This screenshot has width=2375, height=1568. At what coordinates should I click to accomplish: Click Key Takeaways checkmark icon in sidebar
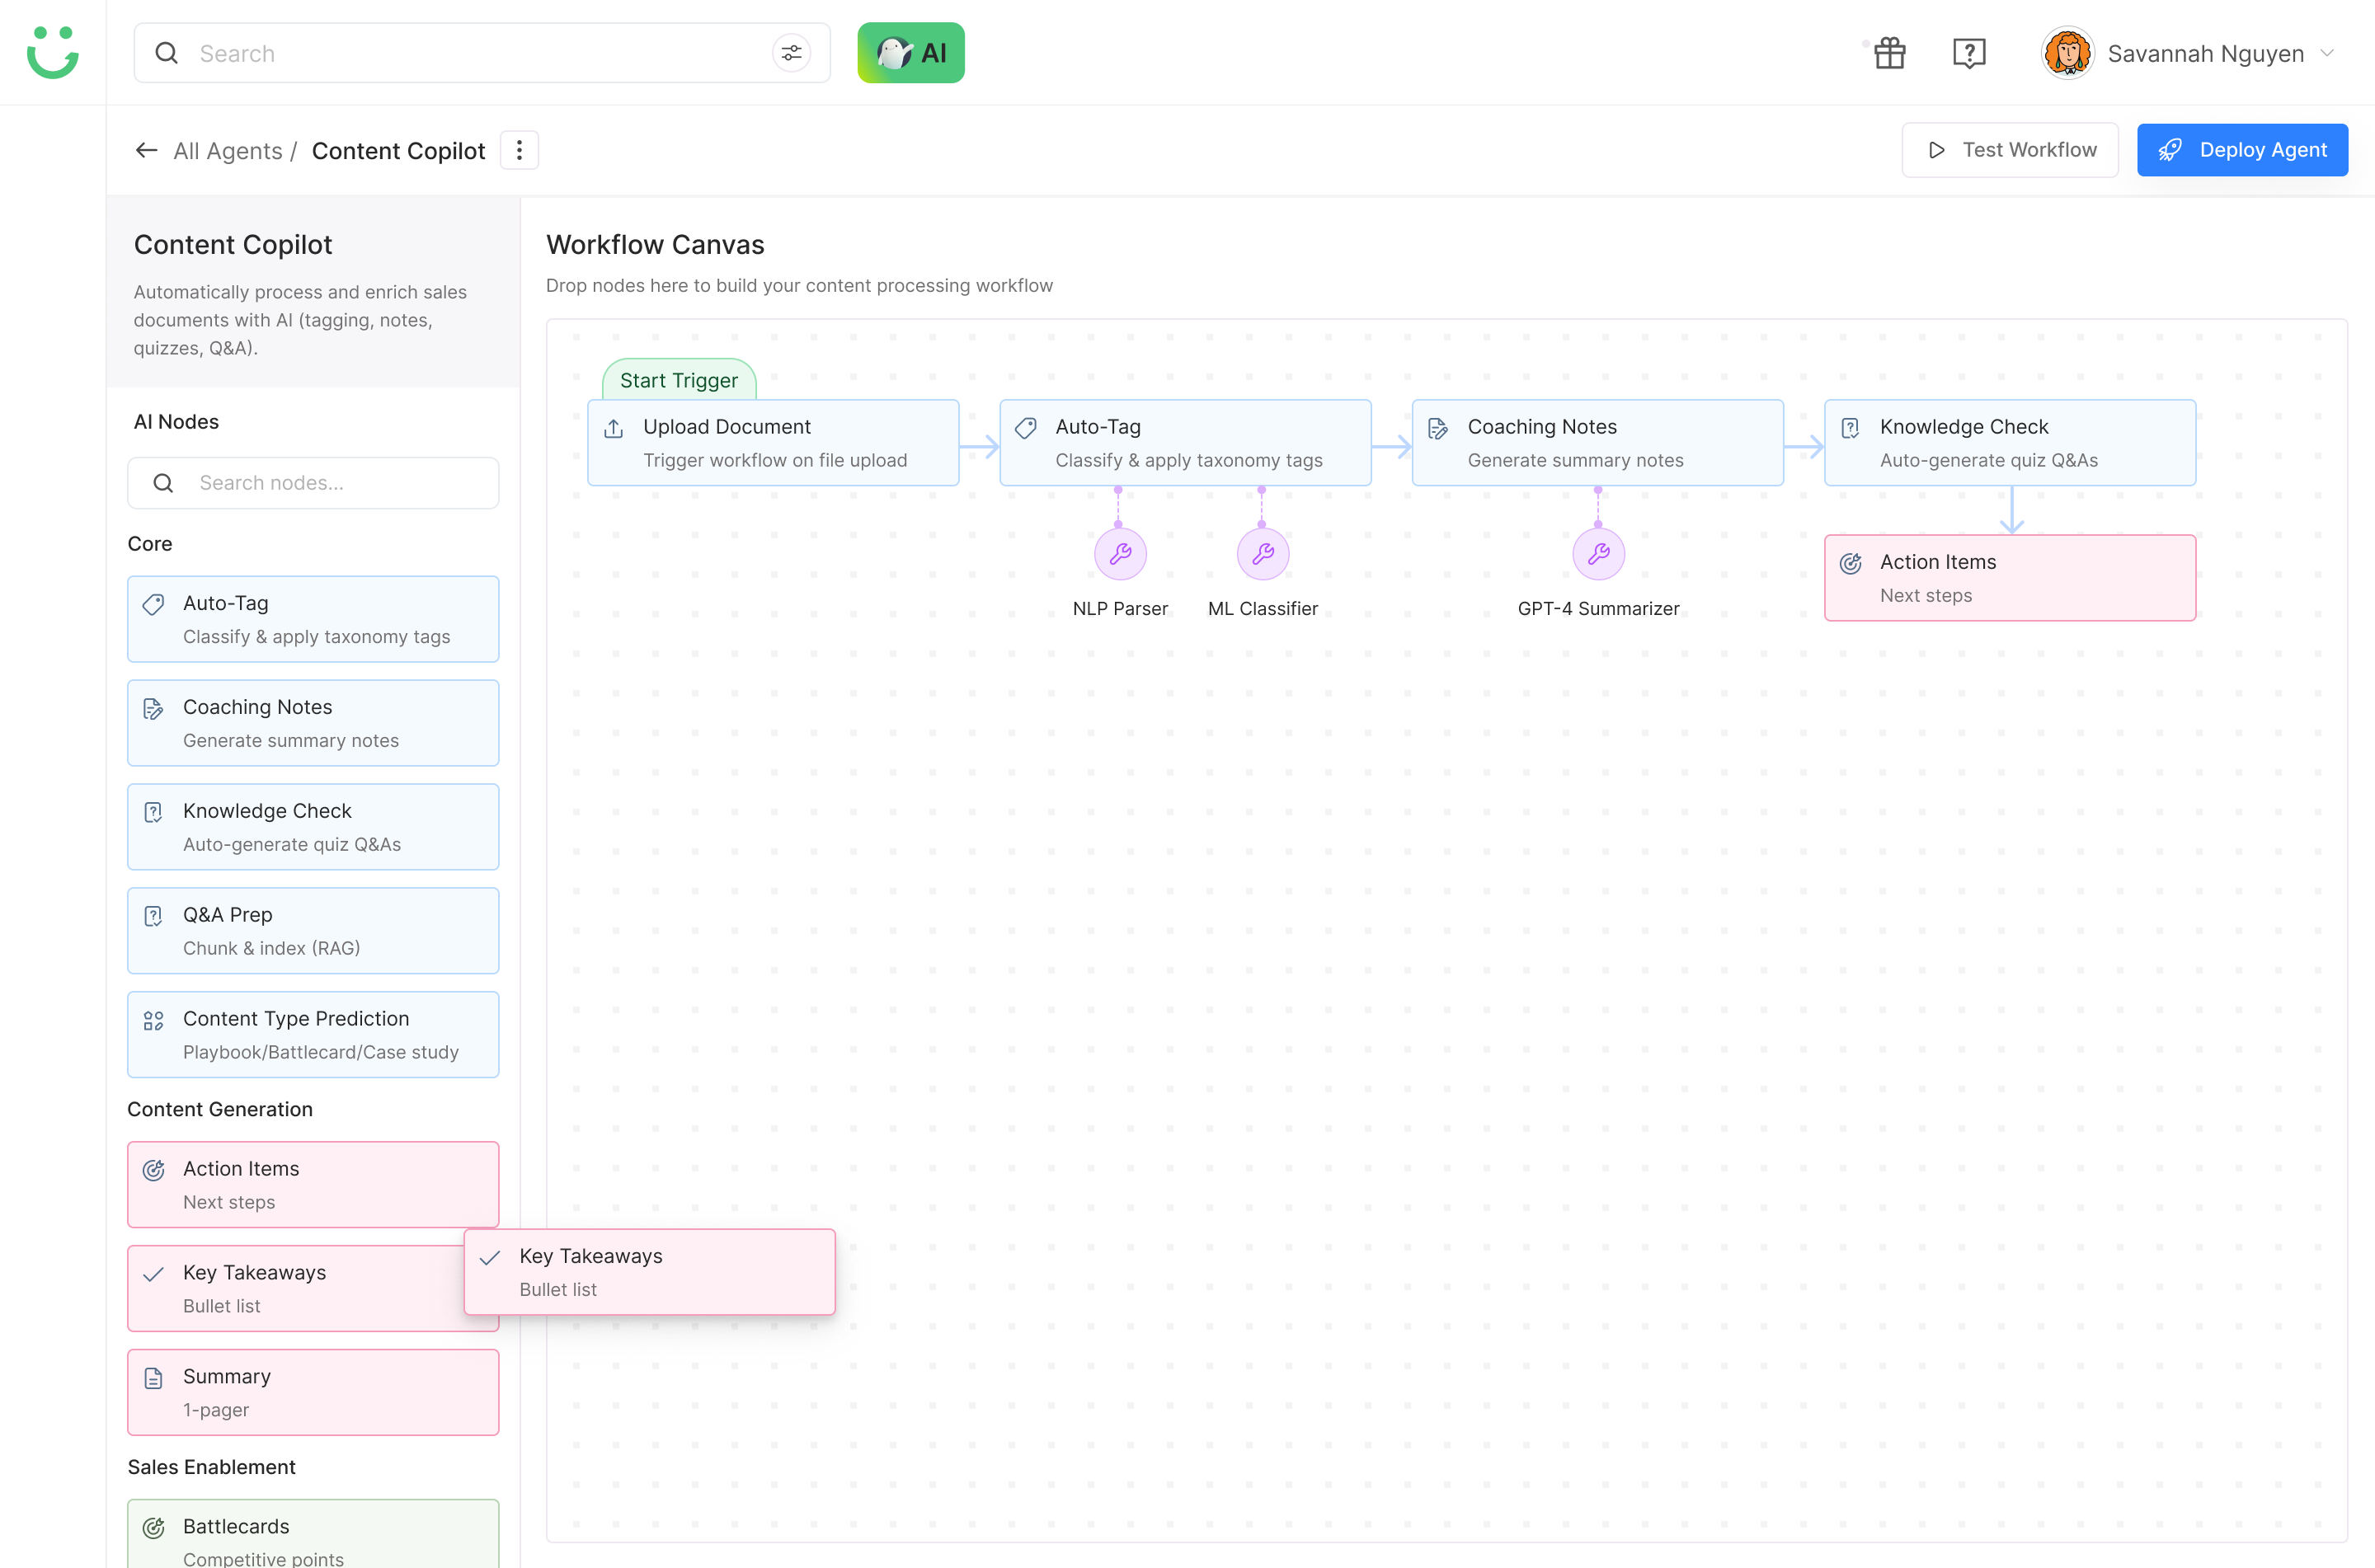pyautogui.click(x=153, y=1274)
